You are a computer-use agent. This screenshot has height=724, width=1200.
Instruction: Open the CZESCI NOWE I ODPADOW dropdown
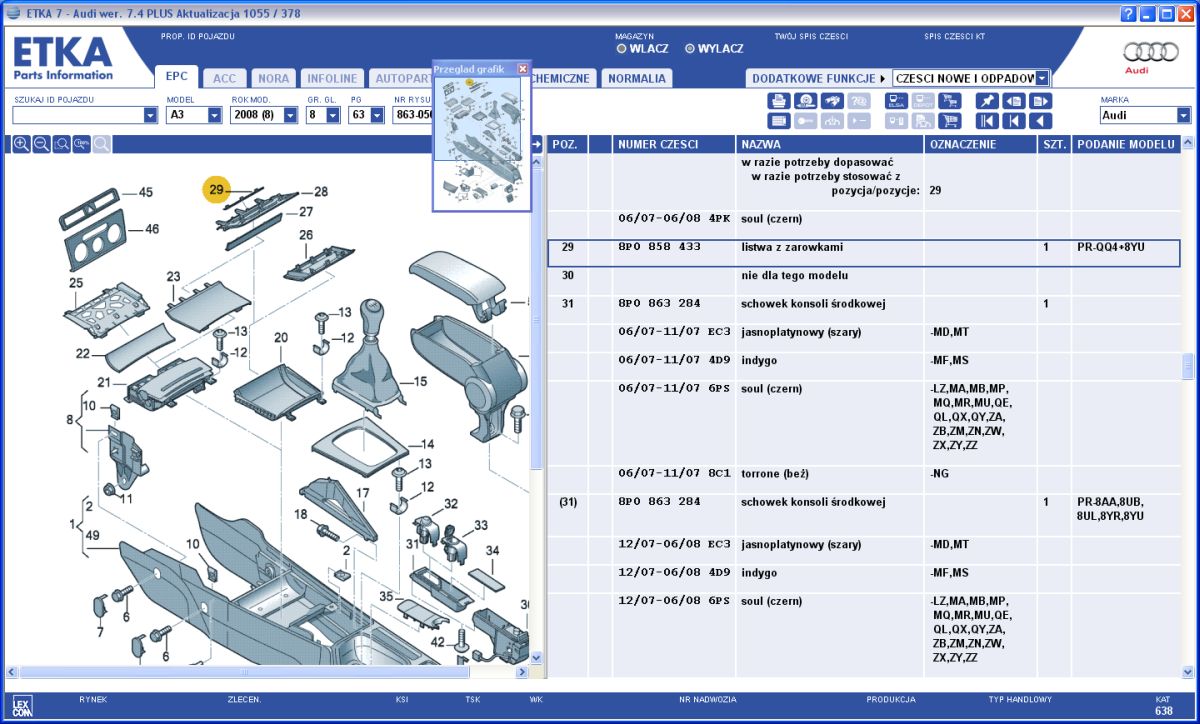pyautogui.click(x=1042, y=78)
